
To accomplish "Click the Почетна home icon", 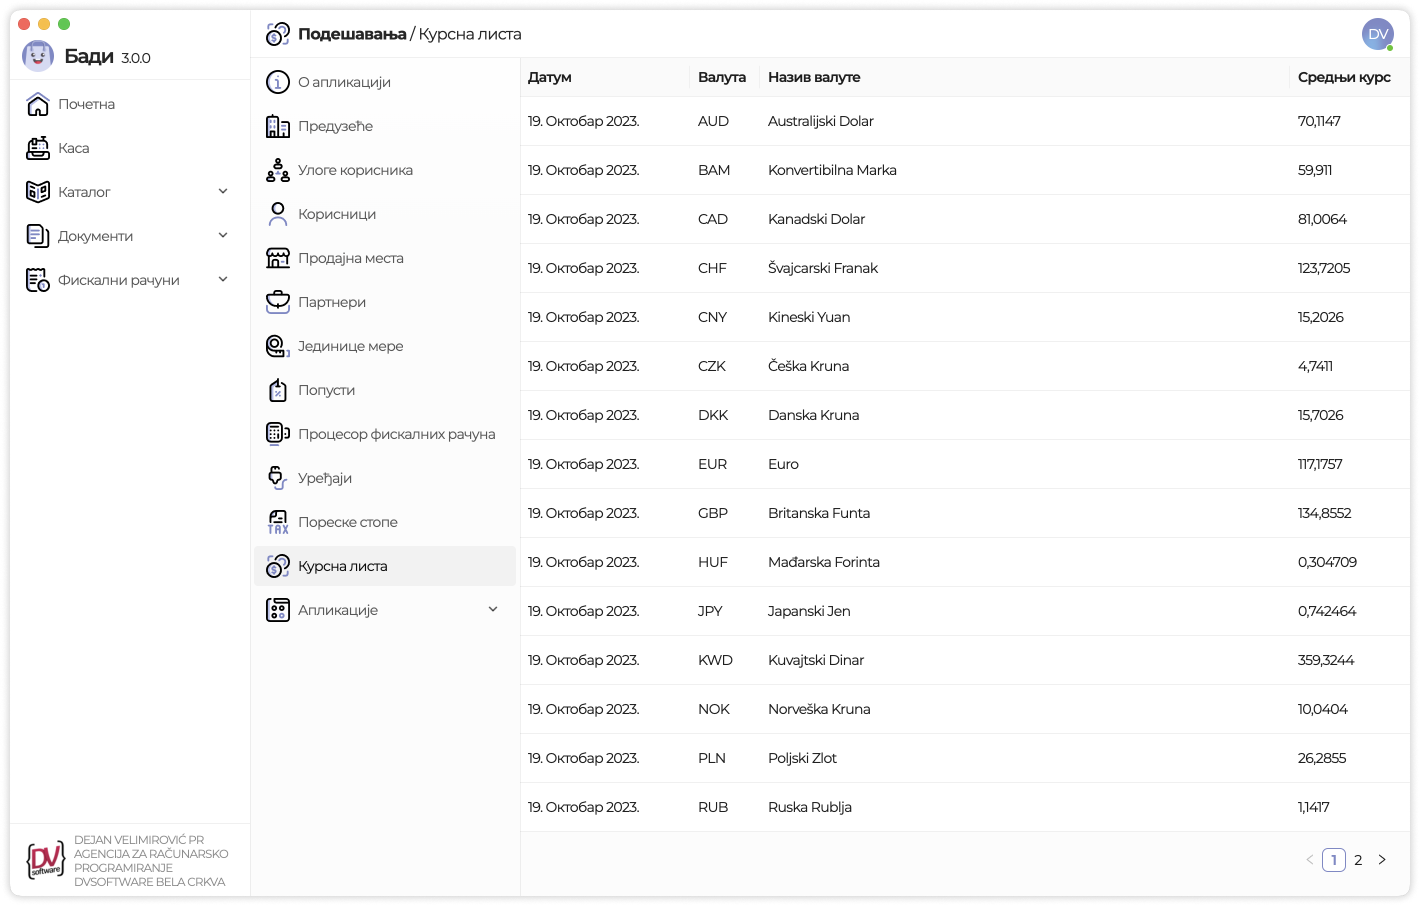I will [x=38, y=104].
